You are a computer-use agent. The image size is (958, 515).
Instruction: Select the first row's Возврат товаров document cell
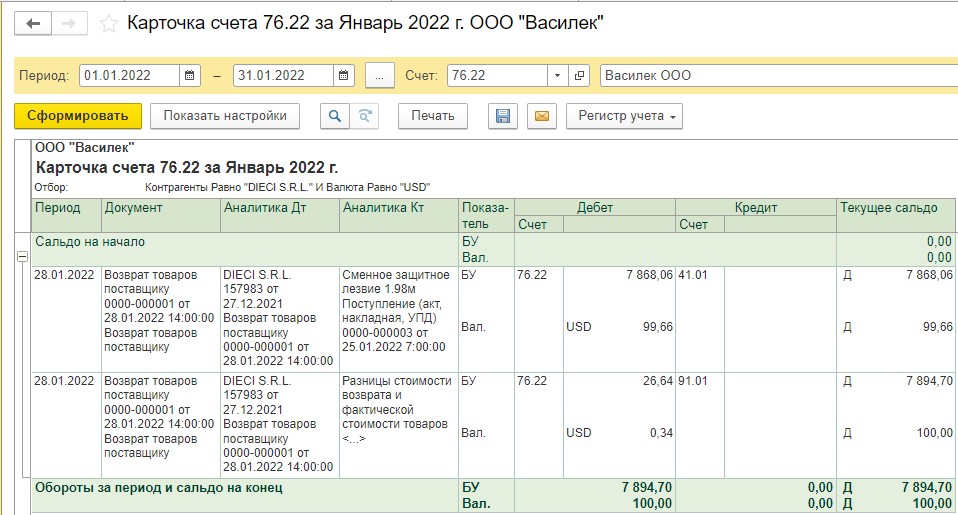[x=160, y=310]
